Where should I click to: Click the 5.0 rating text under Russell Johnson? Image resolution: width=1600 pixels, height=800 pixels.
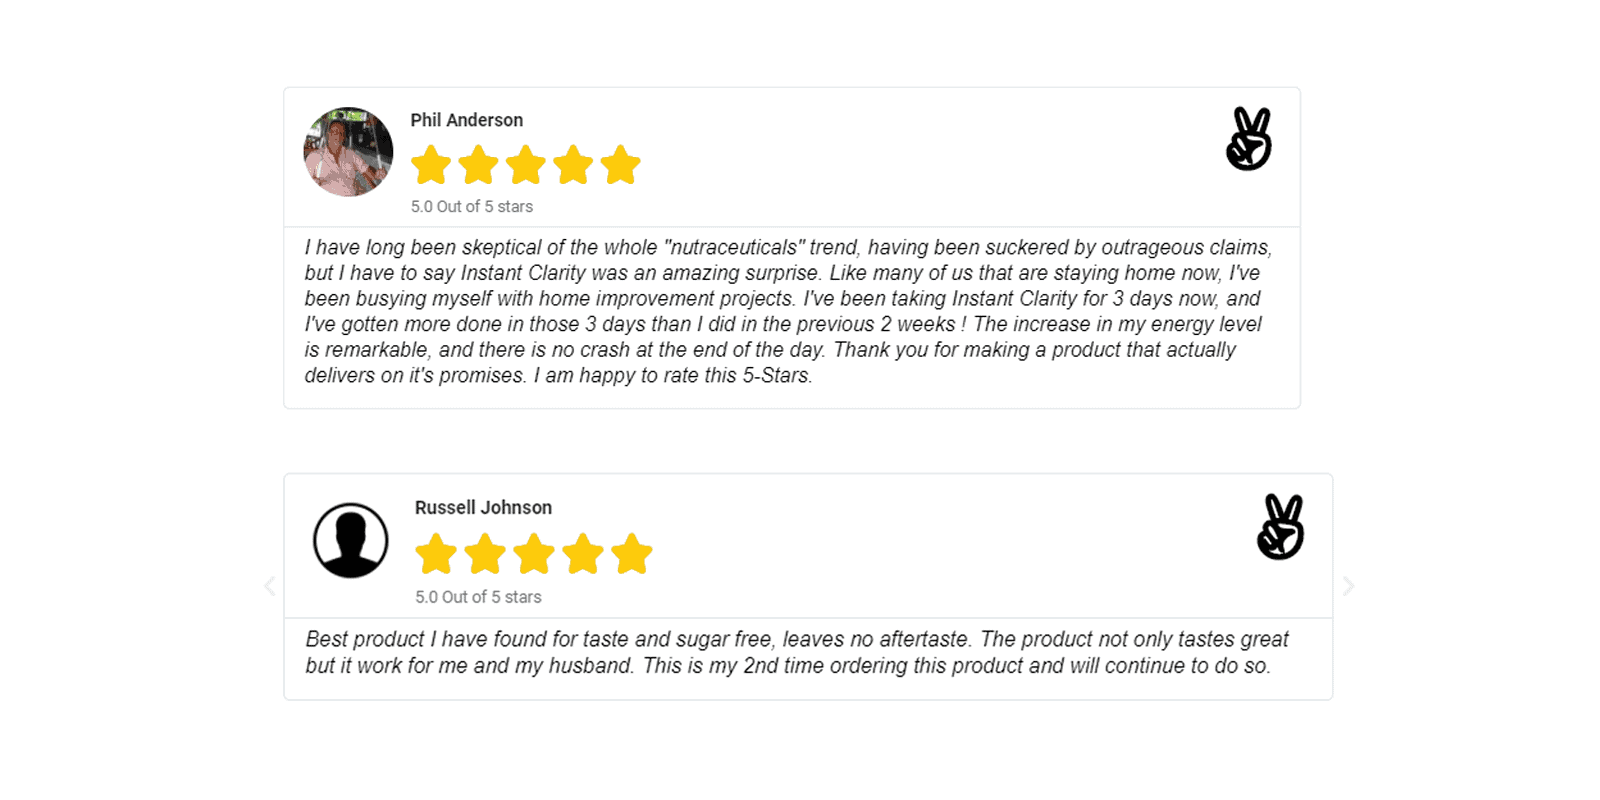point(479,597)
